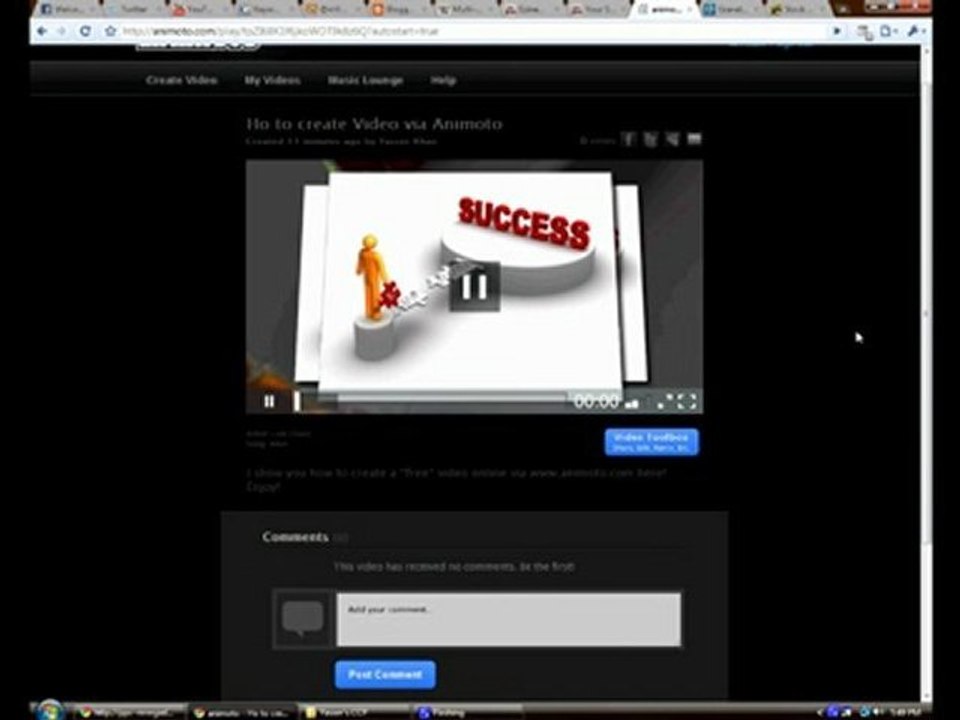Switch to the YouTube browser tab
Screen dimensions: 960x720
click(x=197, y=9)
